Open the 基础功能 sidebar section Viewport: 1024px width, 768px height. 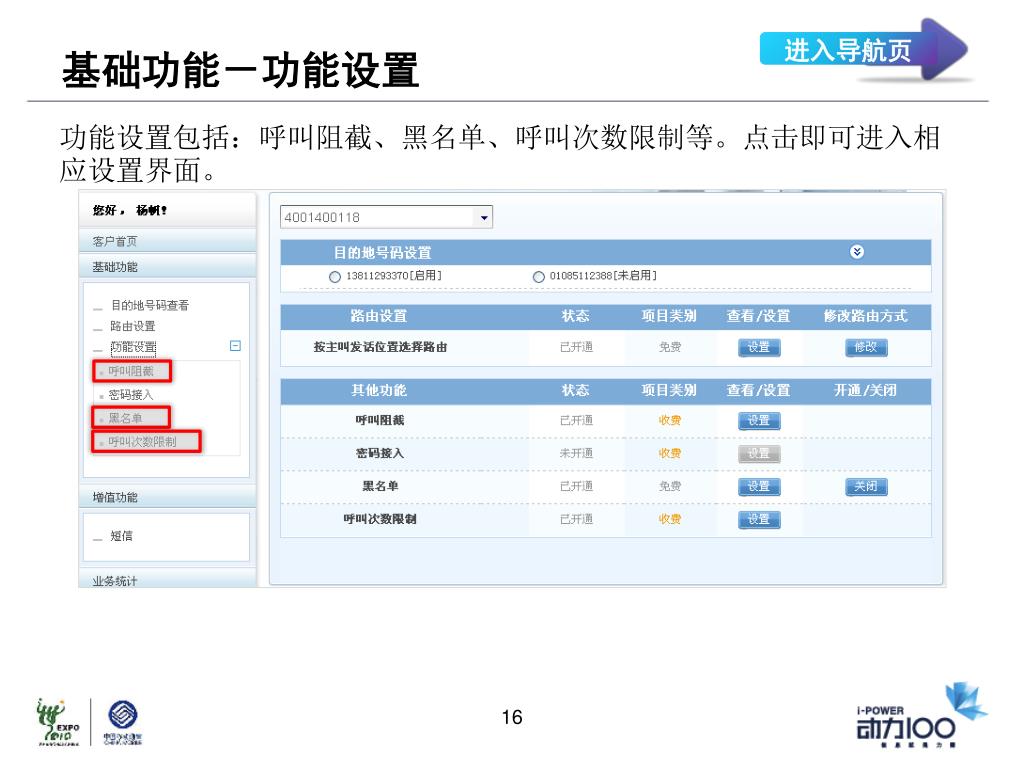(x=167, y=266)
